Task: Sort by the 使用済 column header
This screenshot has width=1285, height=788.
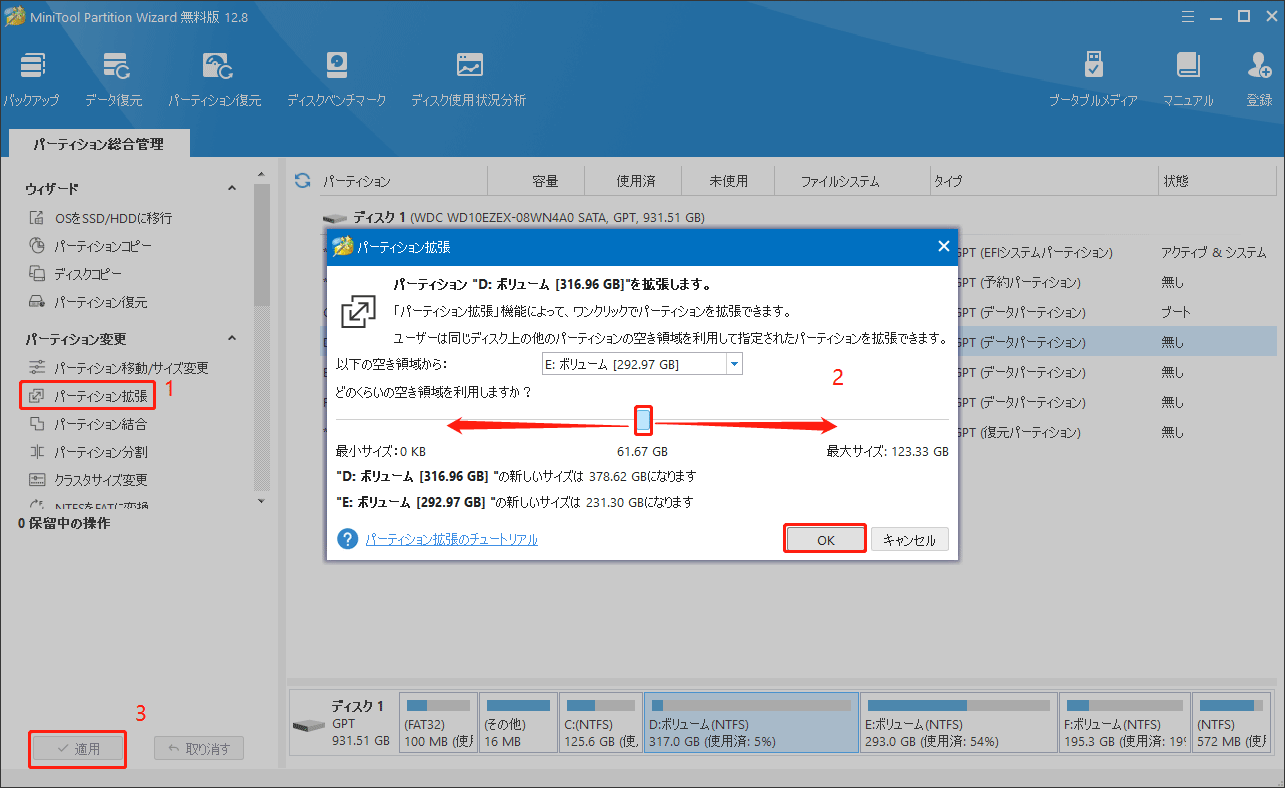Action: click(x=635, y=181)
